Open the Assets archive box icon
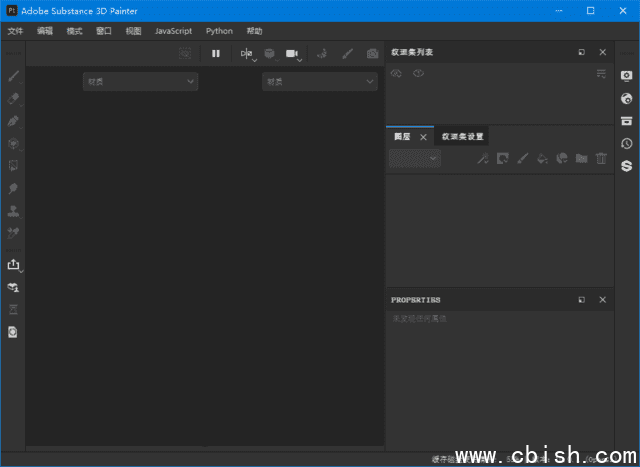This screenshot has height=467, width=640. click(627, 121)
